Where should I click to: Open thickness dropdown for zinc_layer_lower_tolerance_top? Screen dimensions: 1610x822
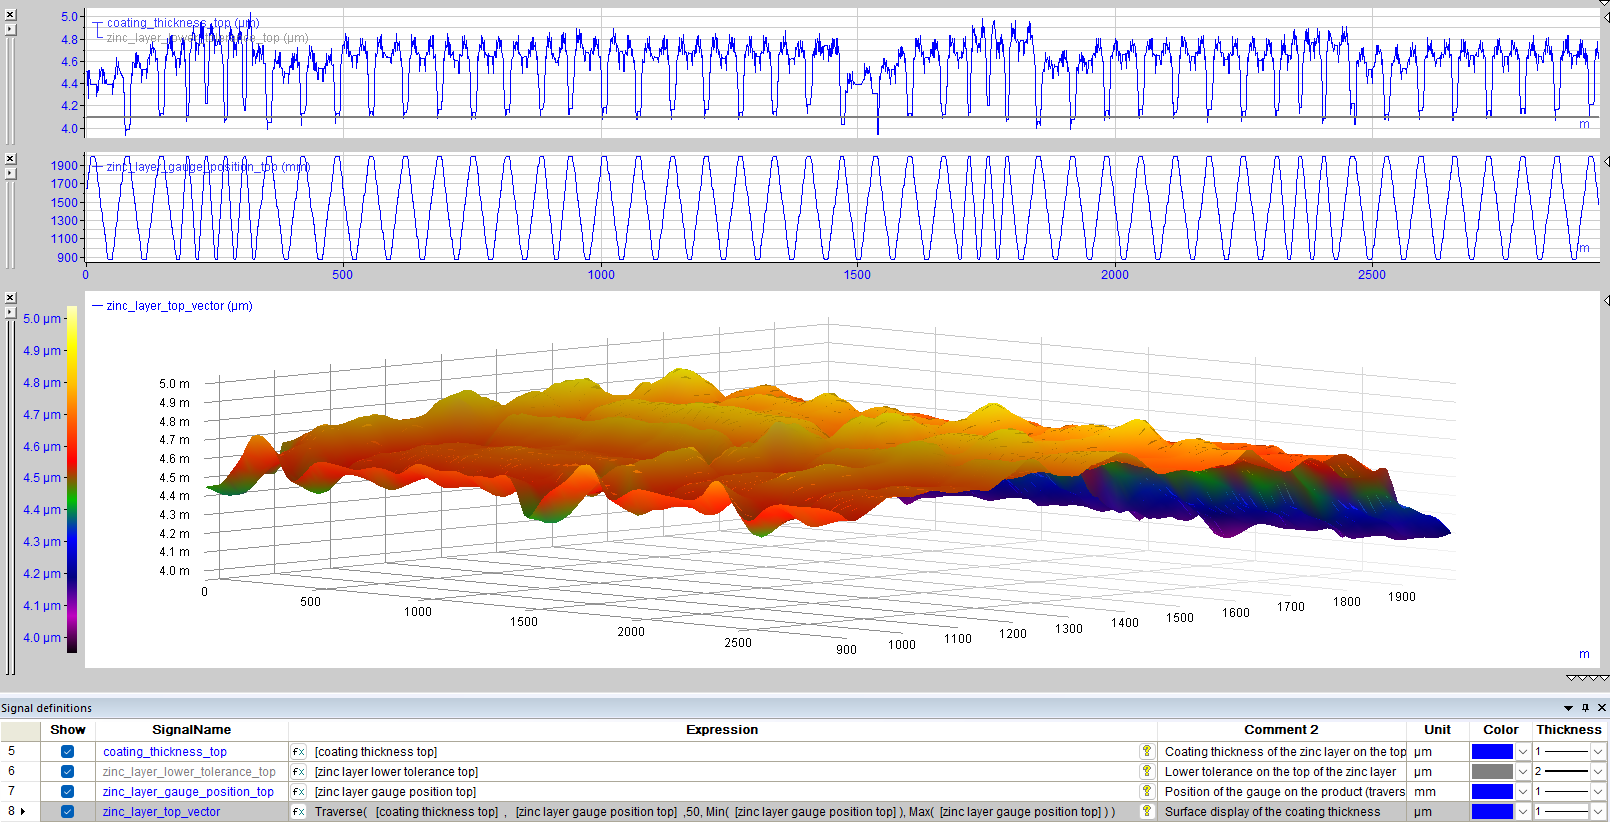[1598, 772]
